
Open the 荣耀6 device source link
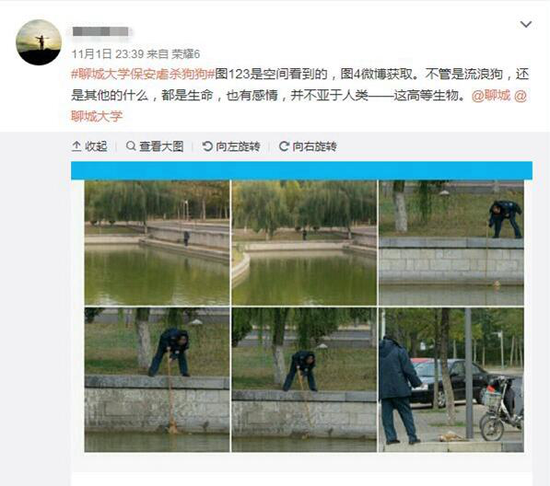tap(185, 54)
